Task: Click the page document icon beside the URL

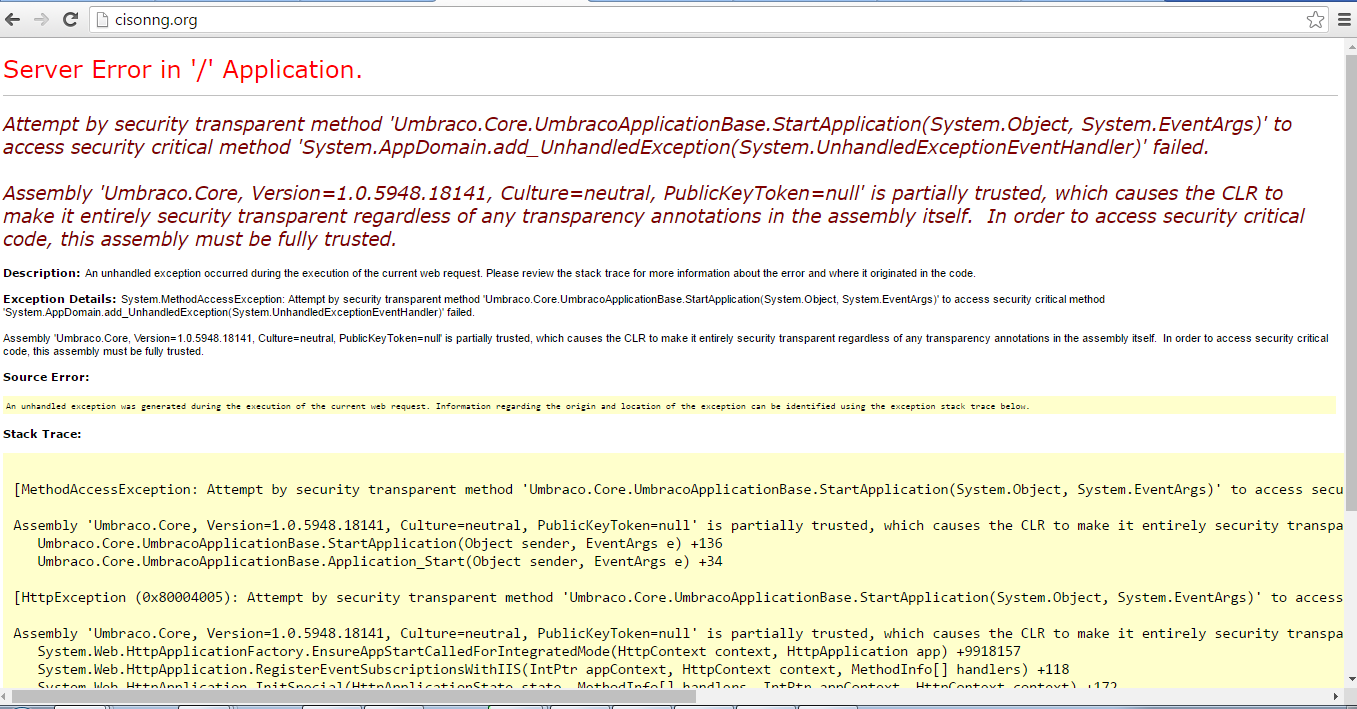Action: (104, 19)
